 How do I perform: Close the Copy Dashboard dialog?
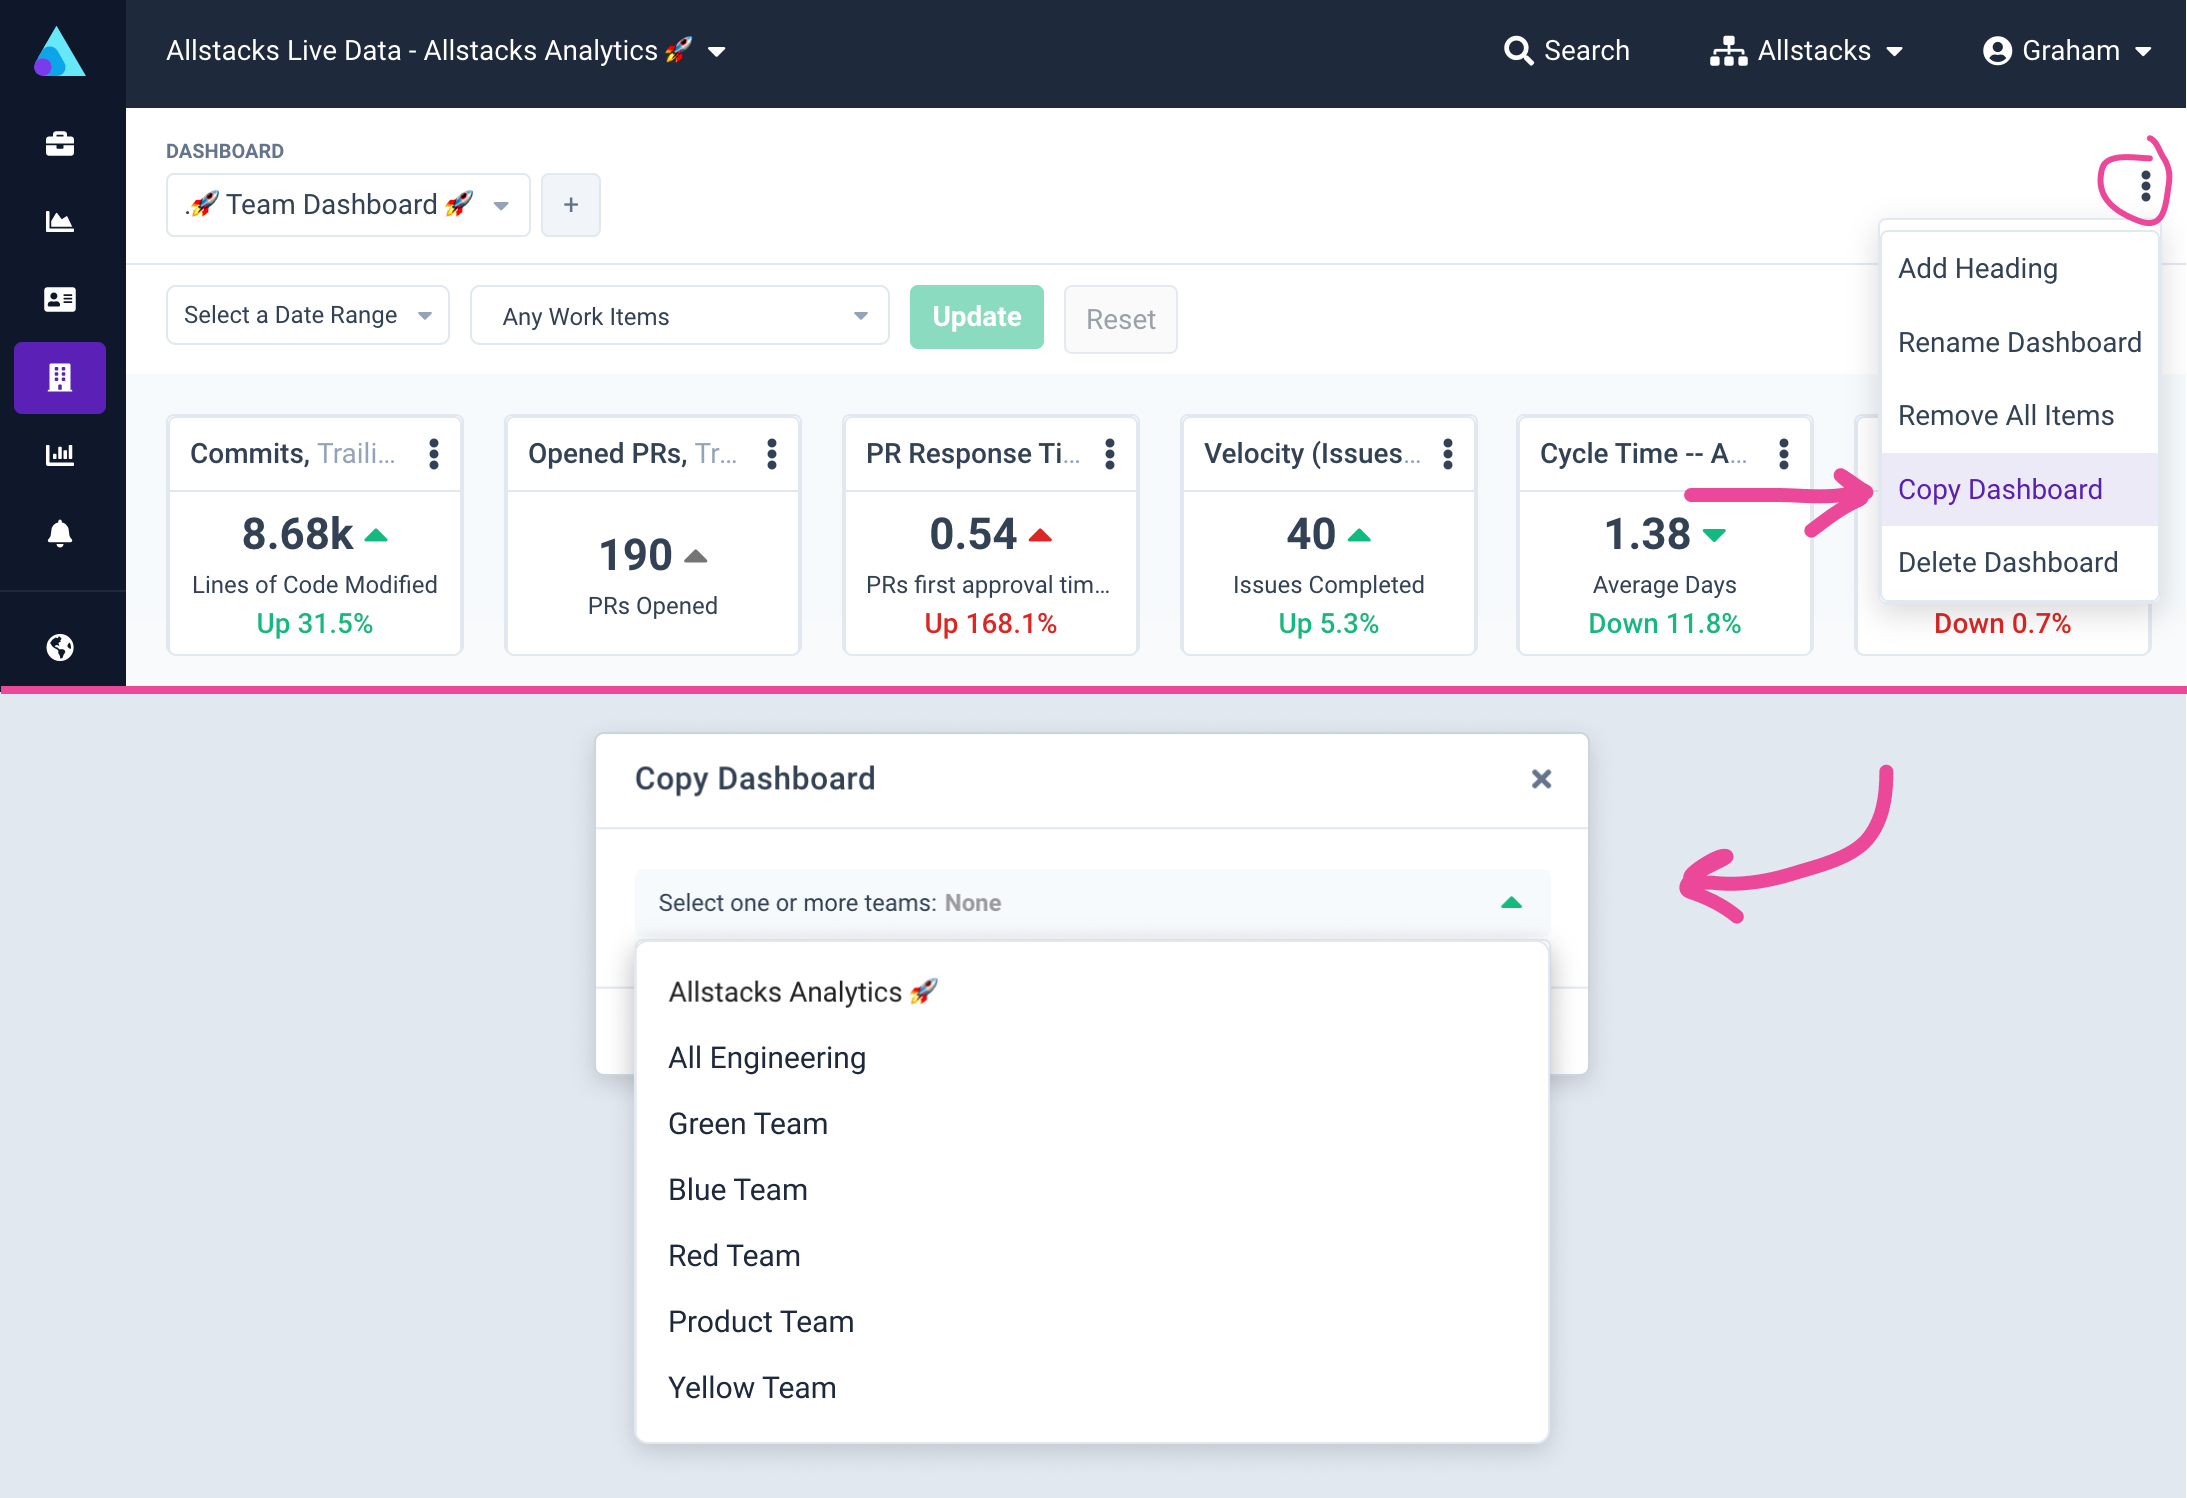point(1541,779)
